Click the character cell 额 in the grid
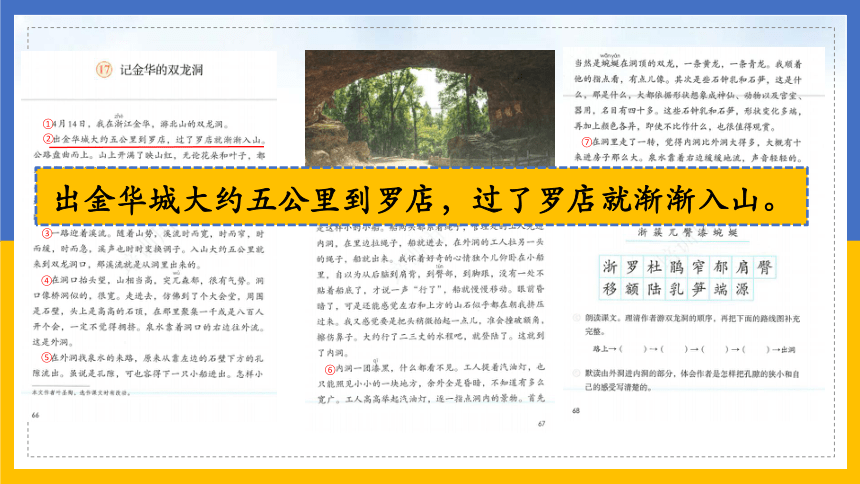This screenshot has width=860, height=484. click(632, 289)
